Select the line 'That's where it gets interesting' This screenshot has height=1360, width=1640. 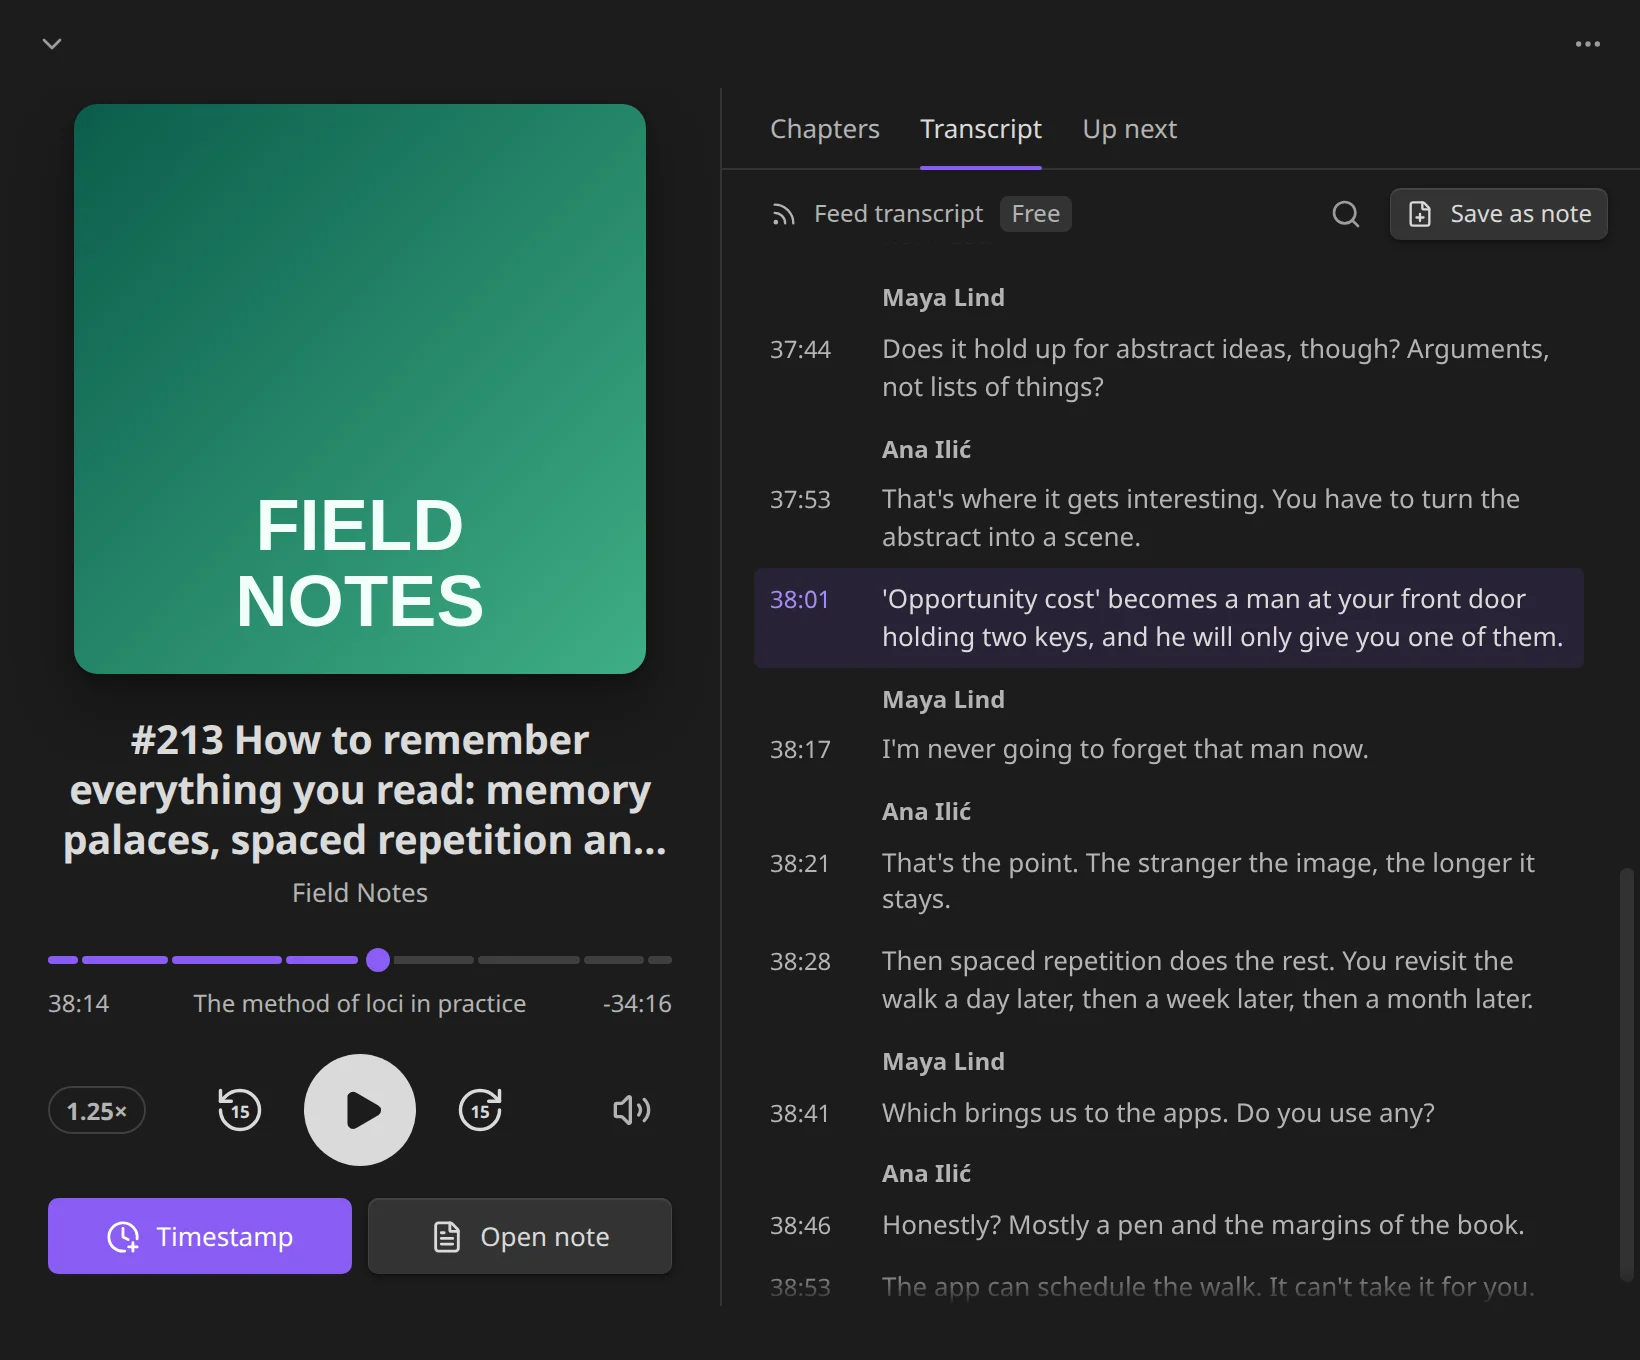click(1200, 518)
